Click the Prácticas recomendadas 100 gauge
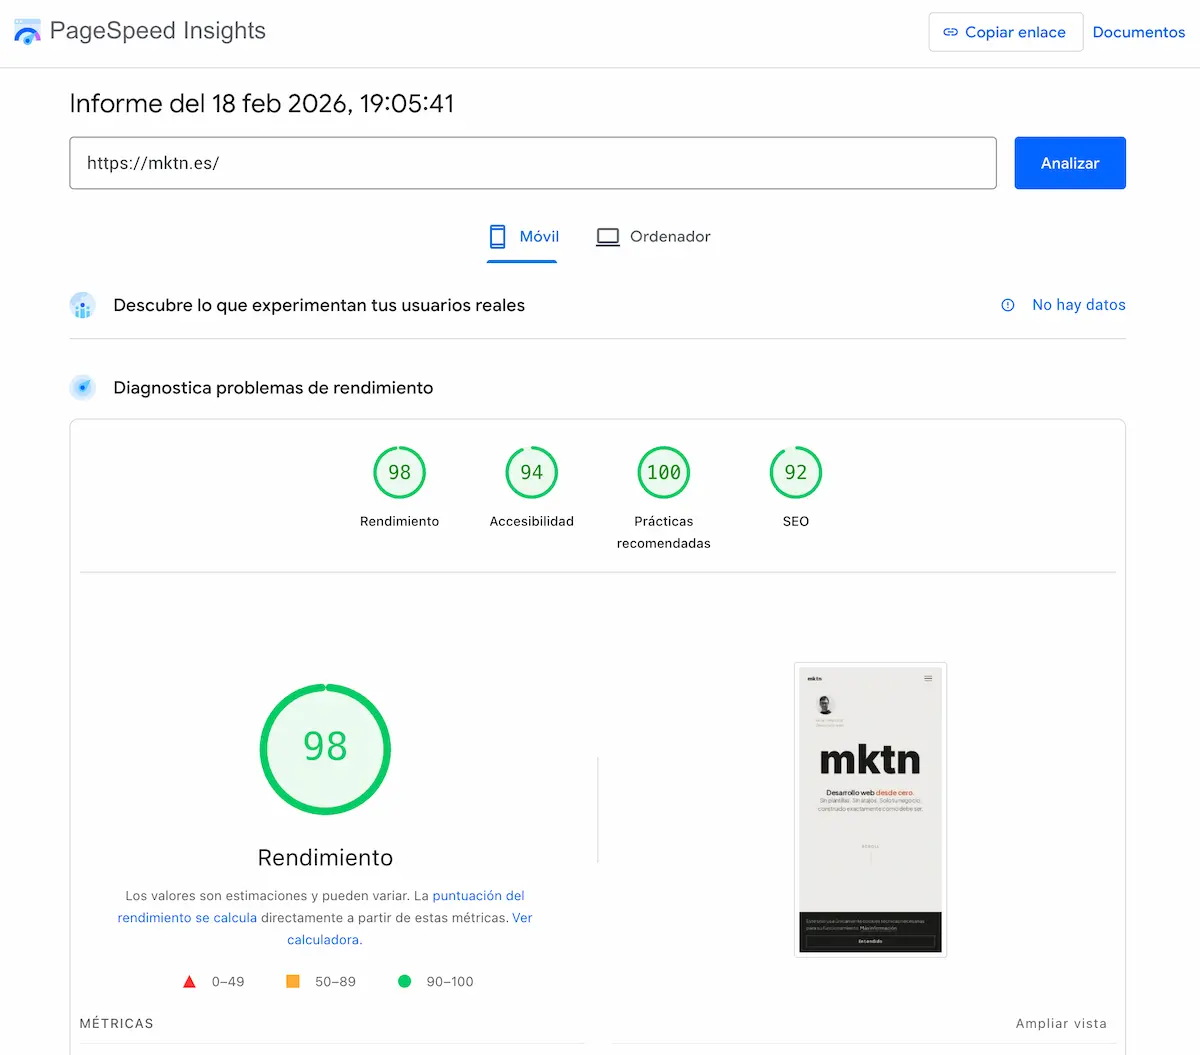This screenshot has width=1200, height=1055. click(x=663, y=472)
